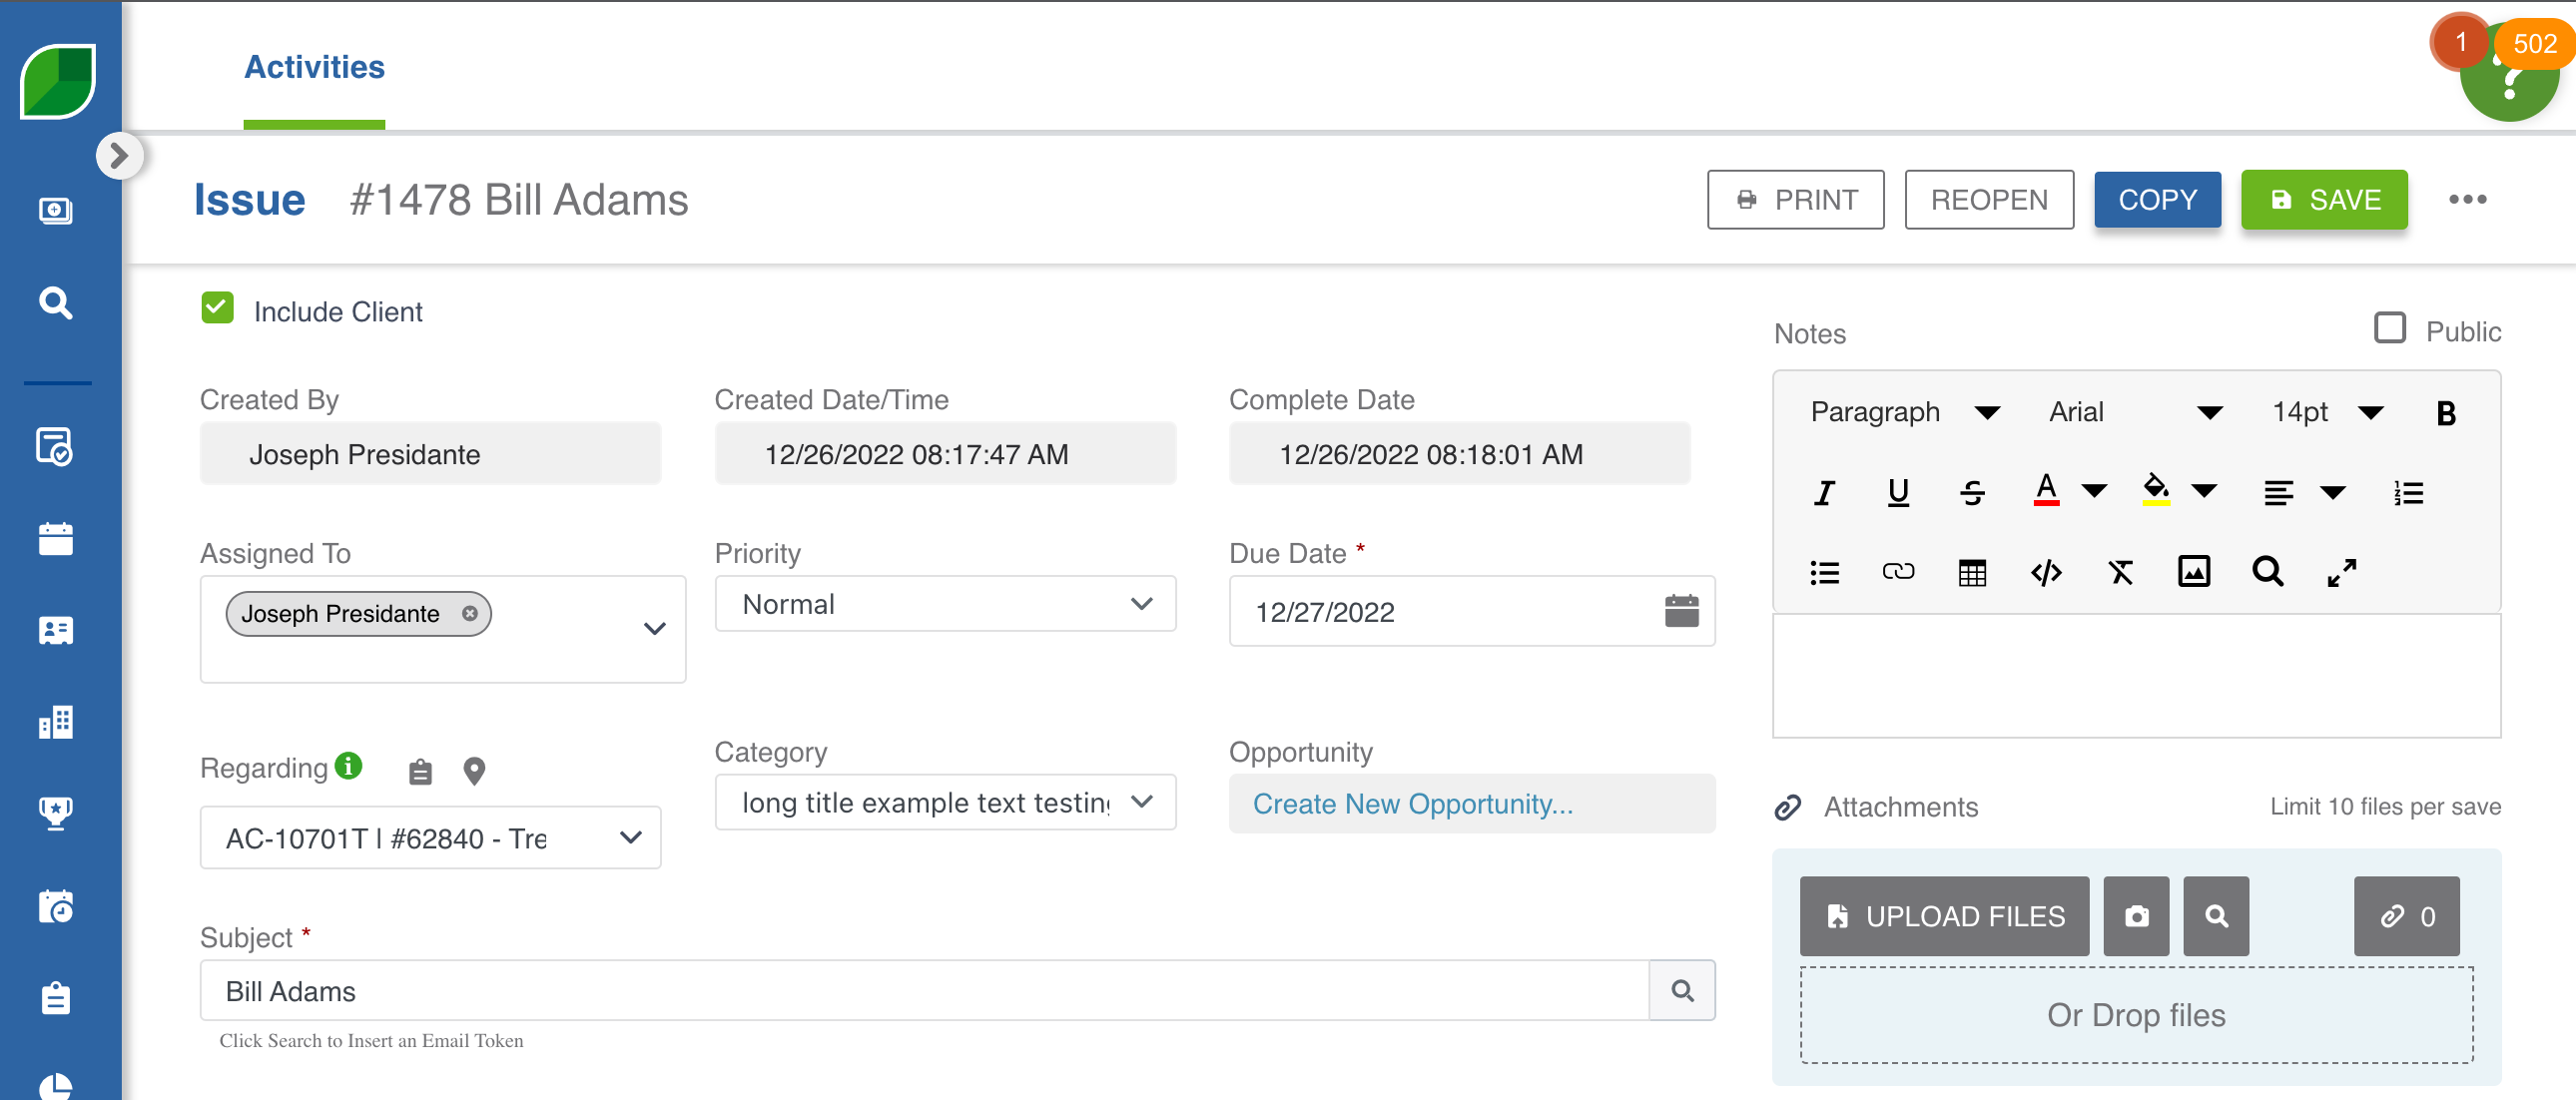Insert a table in Notes editor

(x=1972, y=572)
